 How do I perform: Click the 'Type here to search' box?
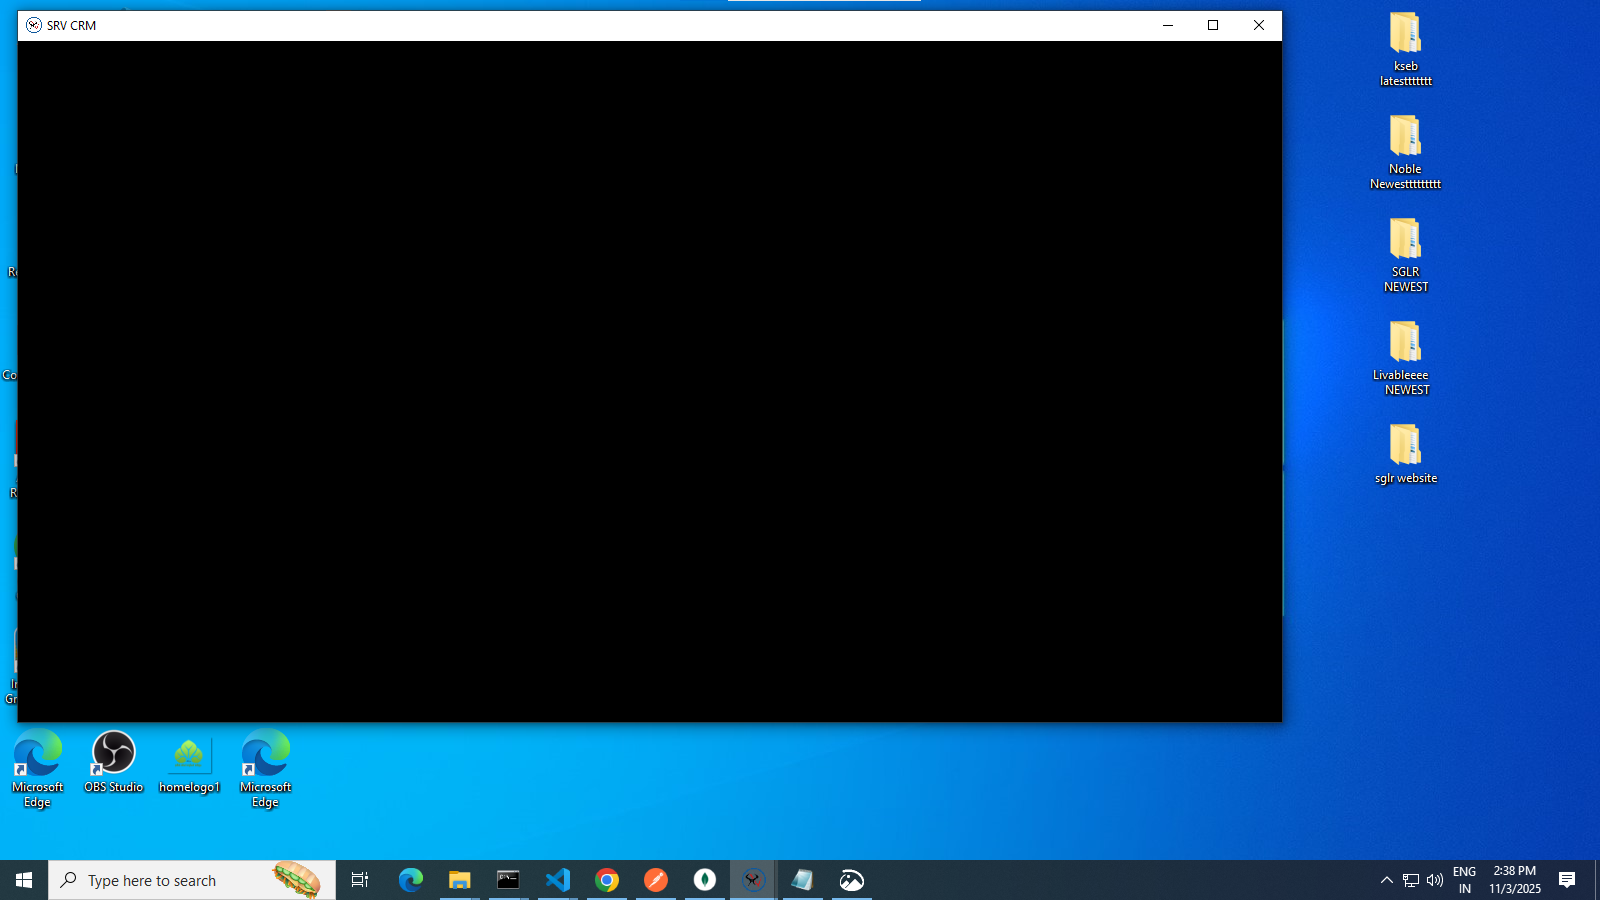(x=170, y=880)
